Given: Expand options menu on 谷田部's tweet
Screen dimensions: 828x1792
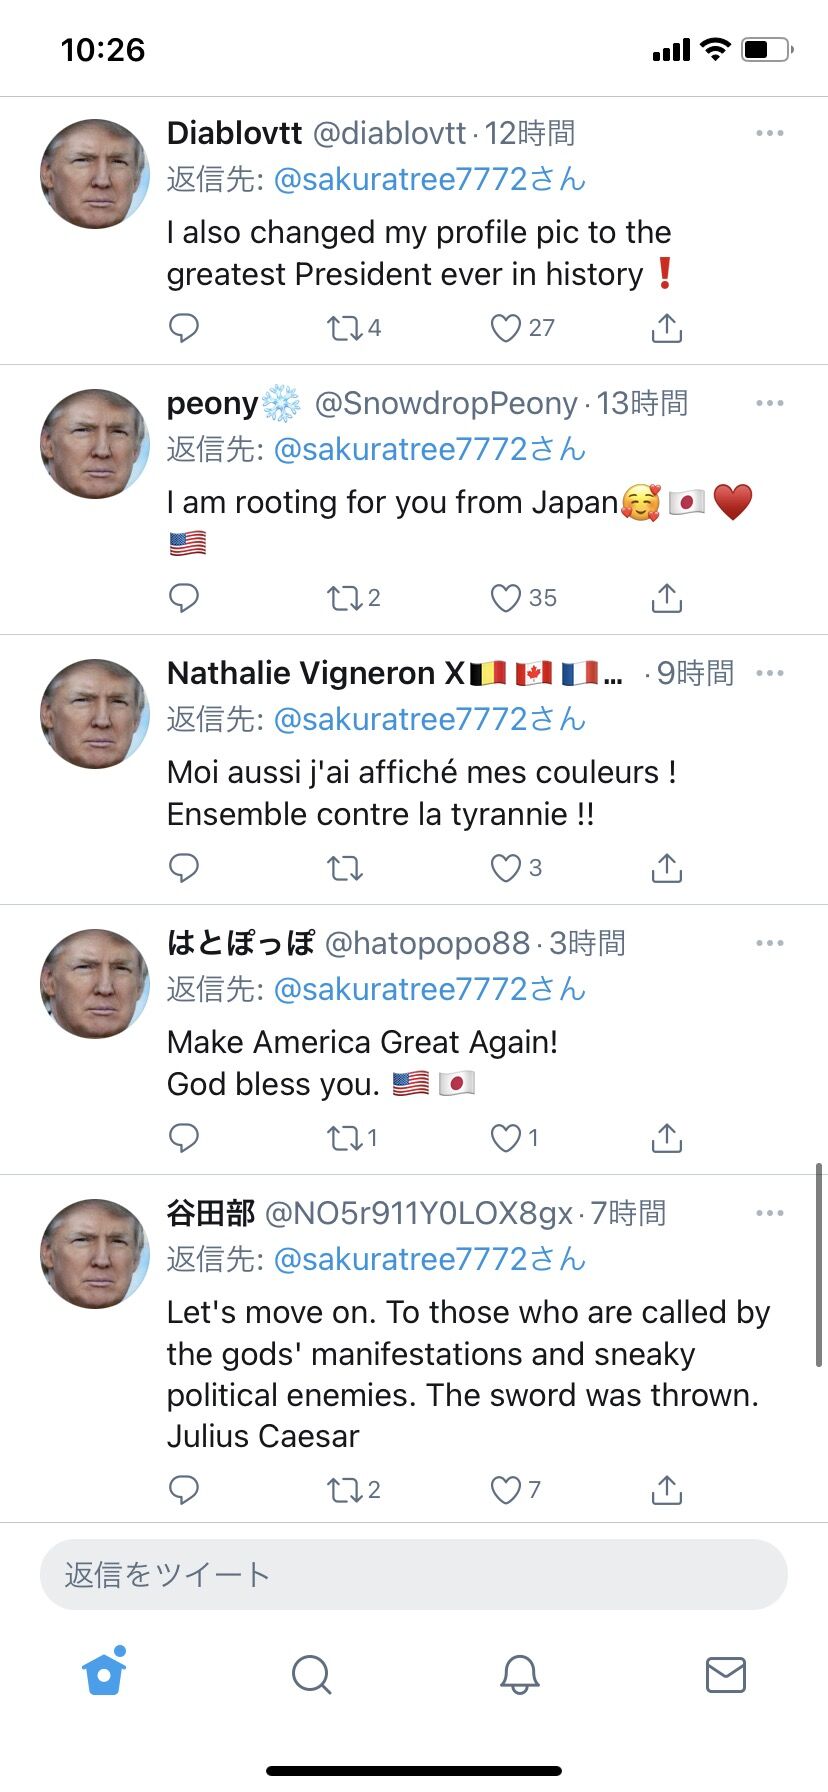Looking at the screenshot, I should click(770, 1213).
